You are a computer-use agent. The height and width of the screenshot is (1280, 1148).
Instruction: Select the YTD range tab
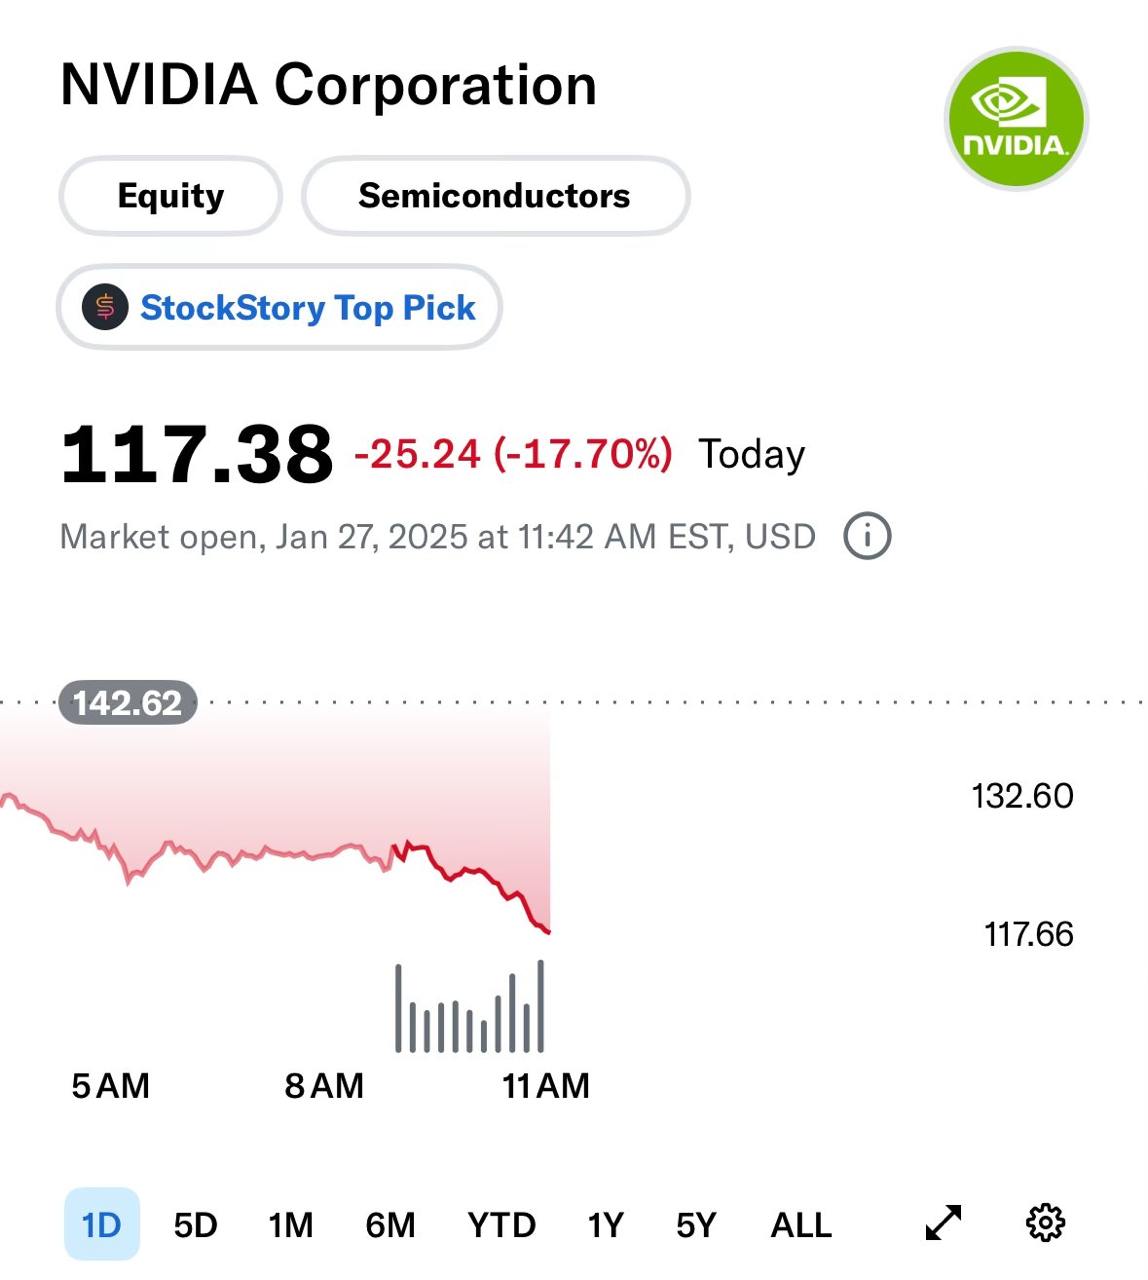tap(501, 1224)
